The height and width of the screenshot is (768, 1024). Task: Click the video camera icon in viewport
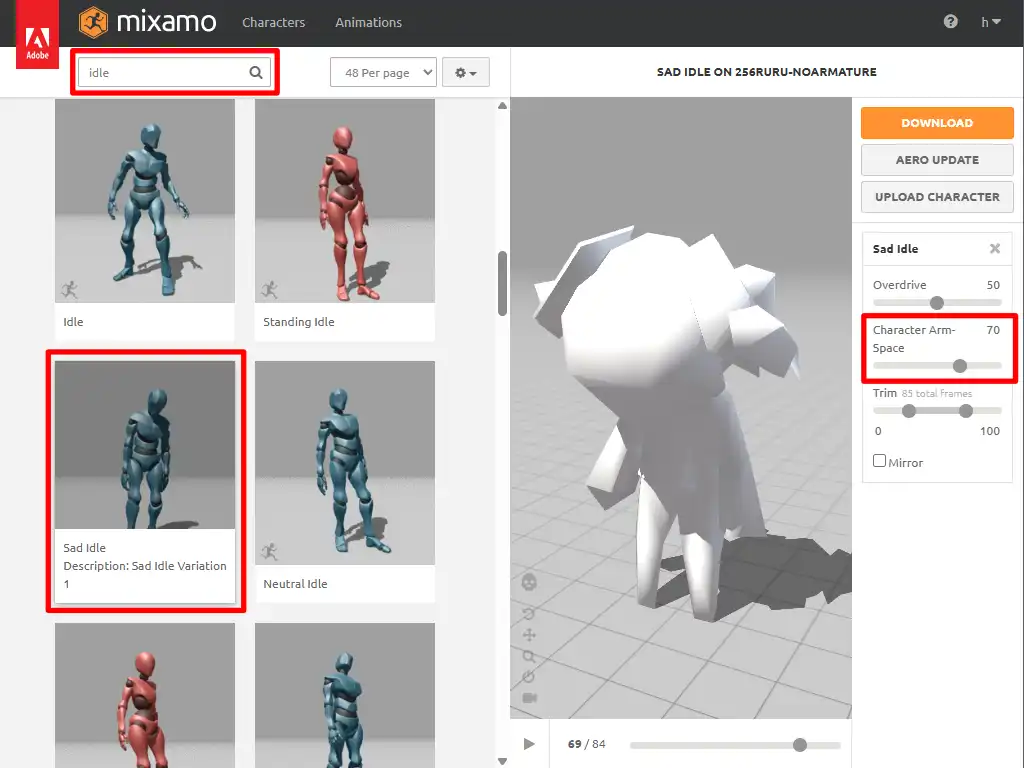click(x=529, y=697)
